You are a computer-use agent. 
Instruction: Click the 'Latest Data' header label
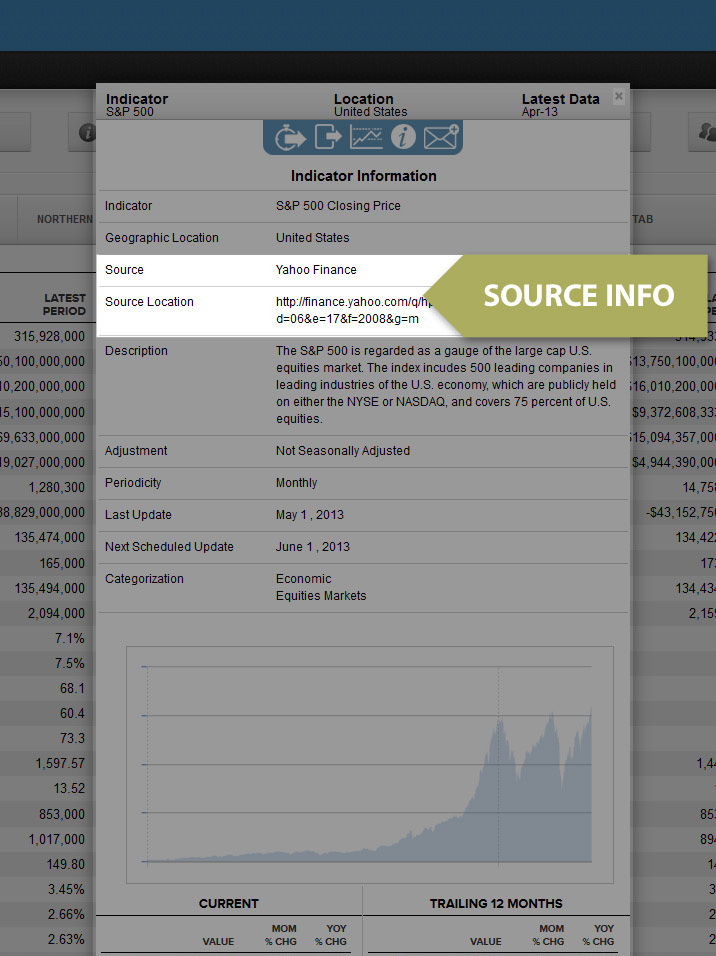[x=560, y=99]
